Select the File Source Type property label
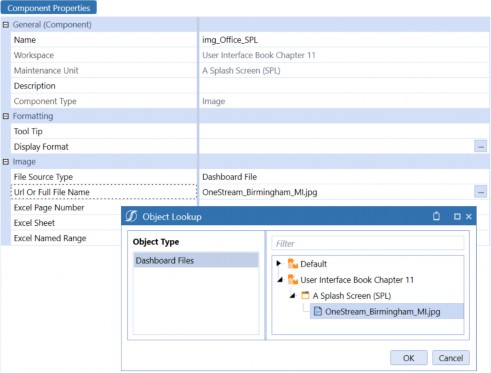Screen dimensions: 491x373 tap(43, 177)
